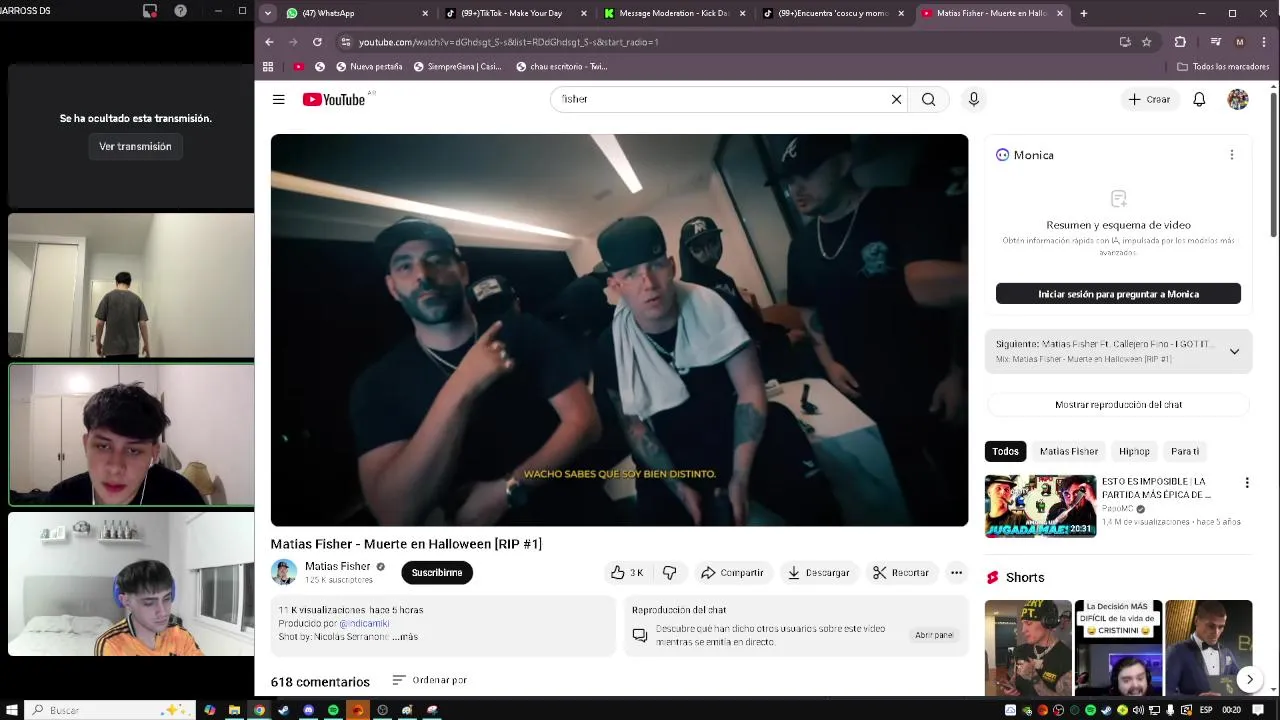Share the video via Compartir
Image resolution: width=1280 pixels, height=720 pixels.
pos(732,572)
